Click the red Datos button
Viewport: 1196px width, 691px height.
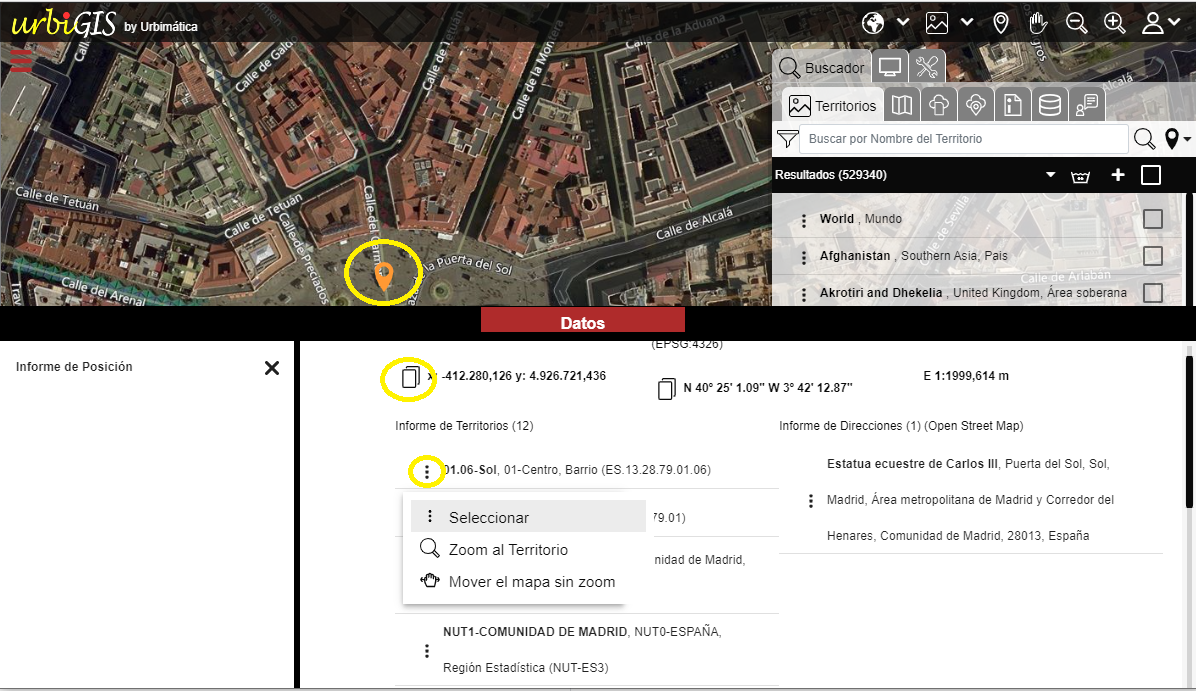coord(583,321)
